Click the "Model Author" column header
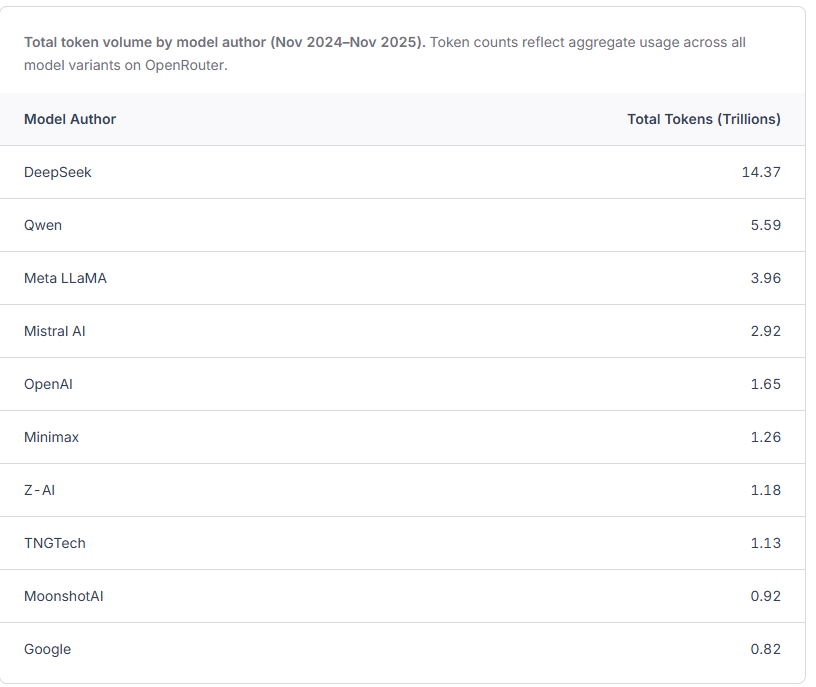Image resolution: width=816 pixels, height=687 pixels. pyautogui.click(x=70, y=119)
